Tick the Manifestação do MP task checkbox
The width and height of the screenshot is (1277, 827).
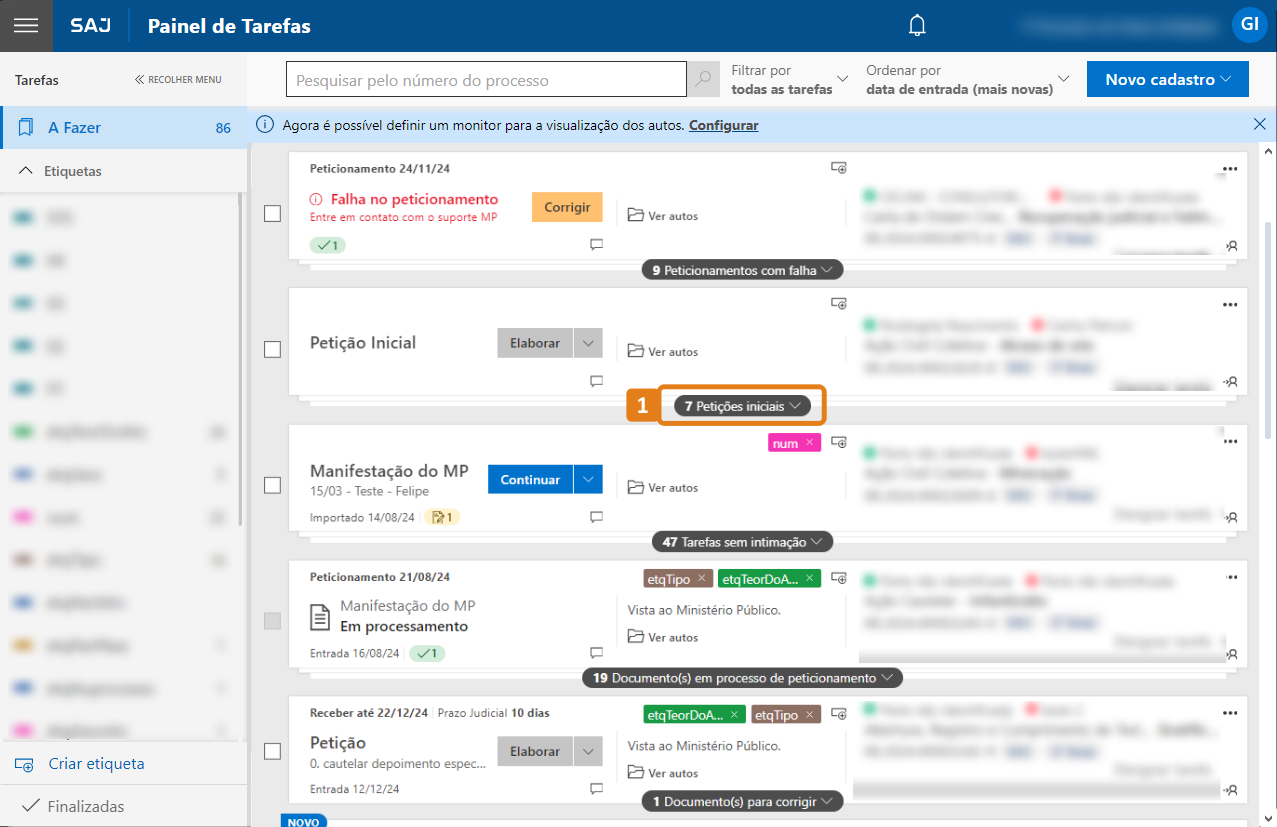point(272,485)
